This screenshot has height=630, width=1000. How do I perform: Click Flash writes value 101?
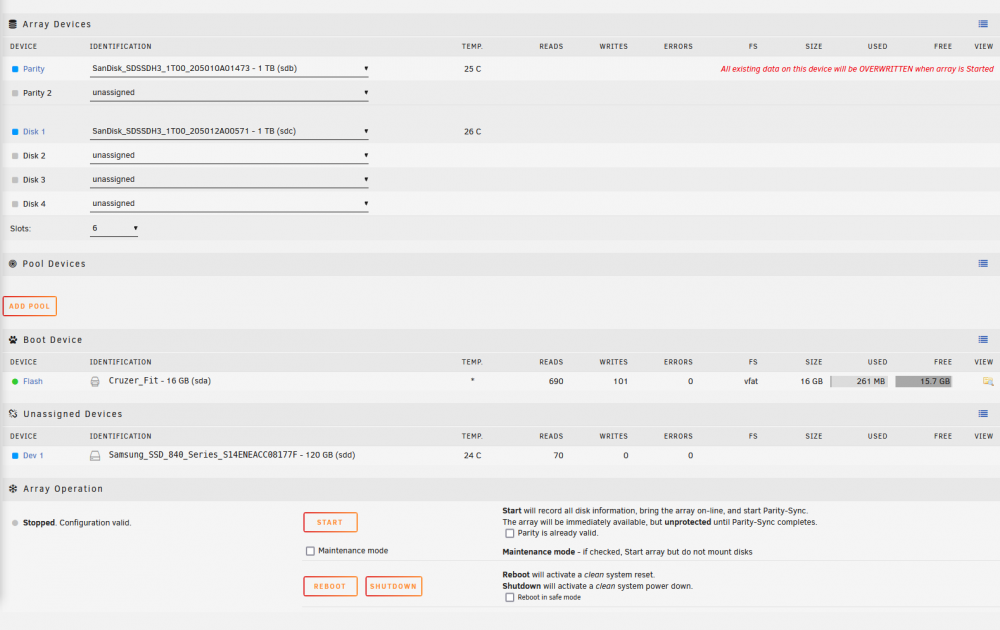point(621,381)
